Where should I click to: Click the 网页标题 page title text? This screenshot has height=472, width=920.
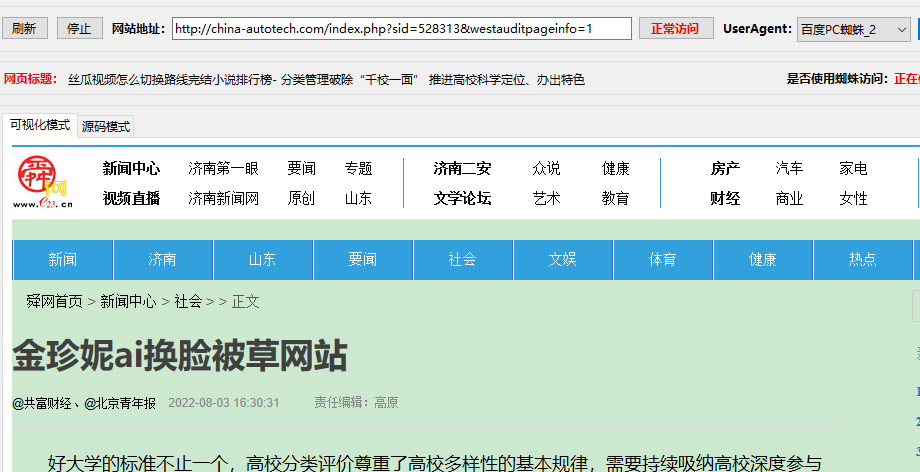coord(327,80)
